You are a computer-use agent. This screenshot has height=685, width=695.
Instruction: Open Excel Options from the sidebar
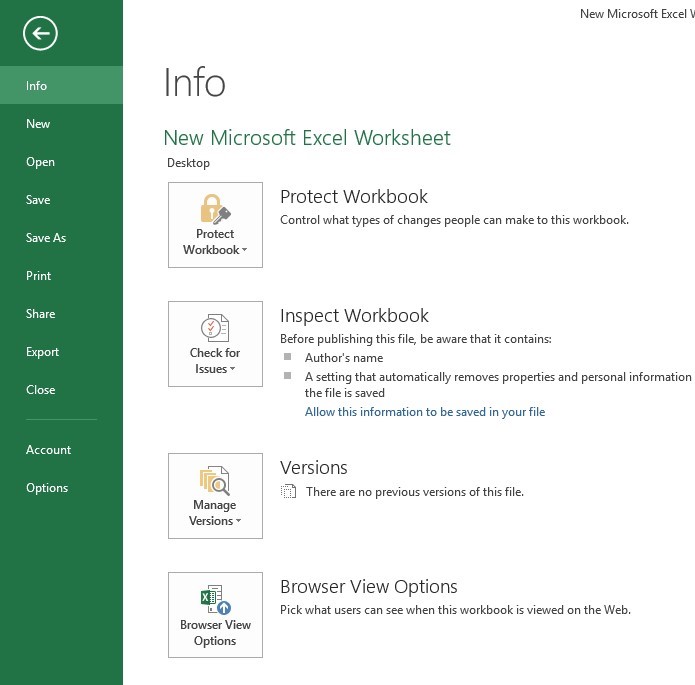[47, 488]
